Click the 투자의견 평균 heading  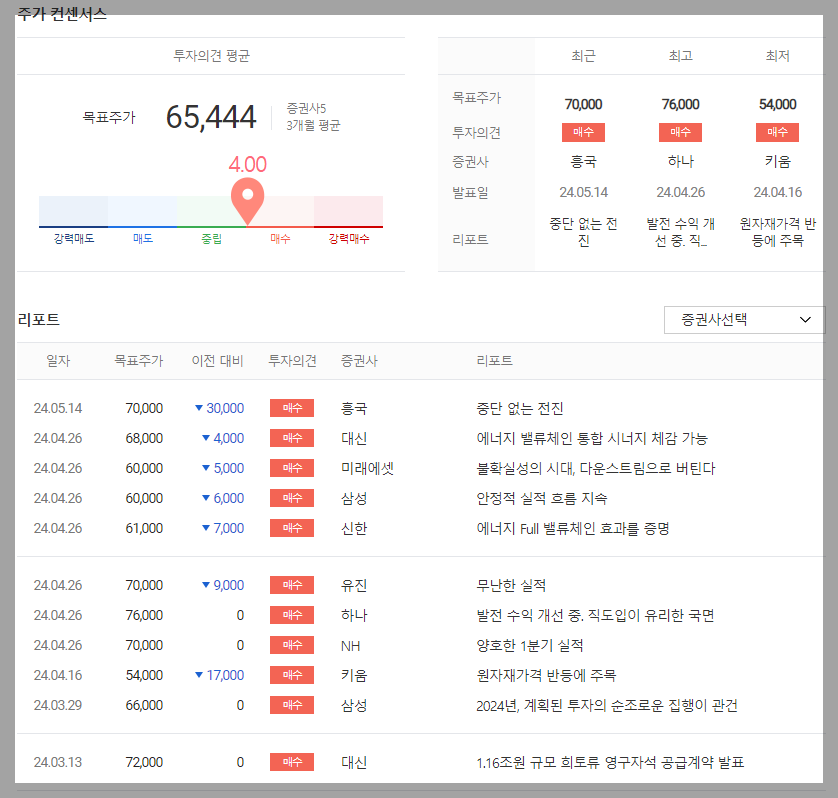(211, 56)
